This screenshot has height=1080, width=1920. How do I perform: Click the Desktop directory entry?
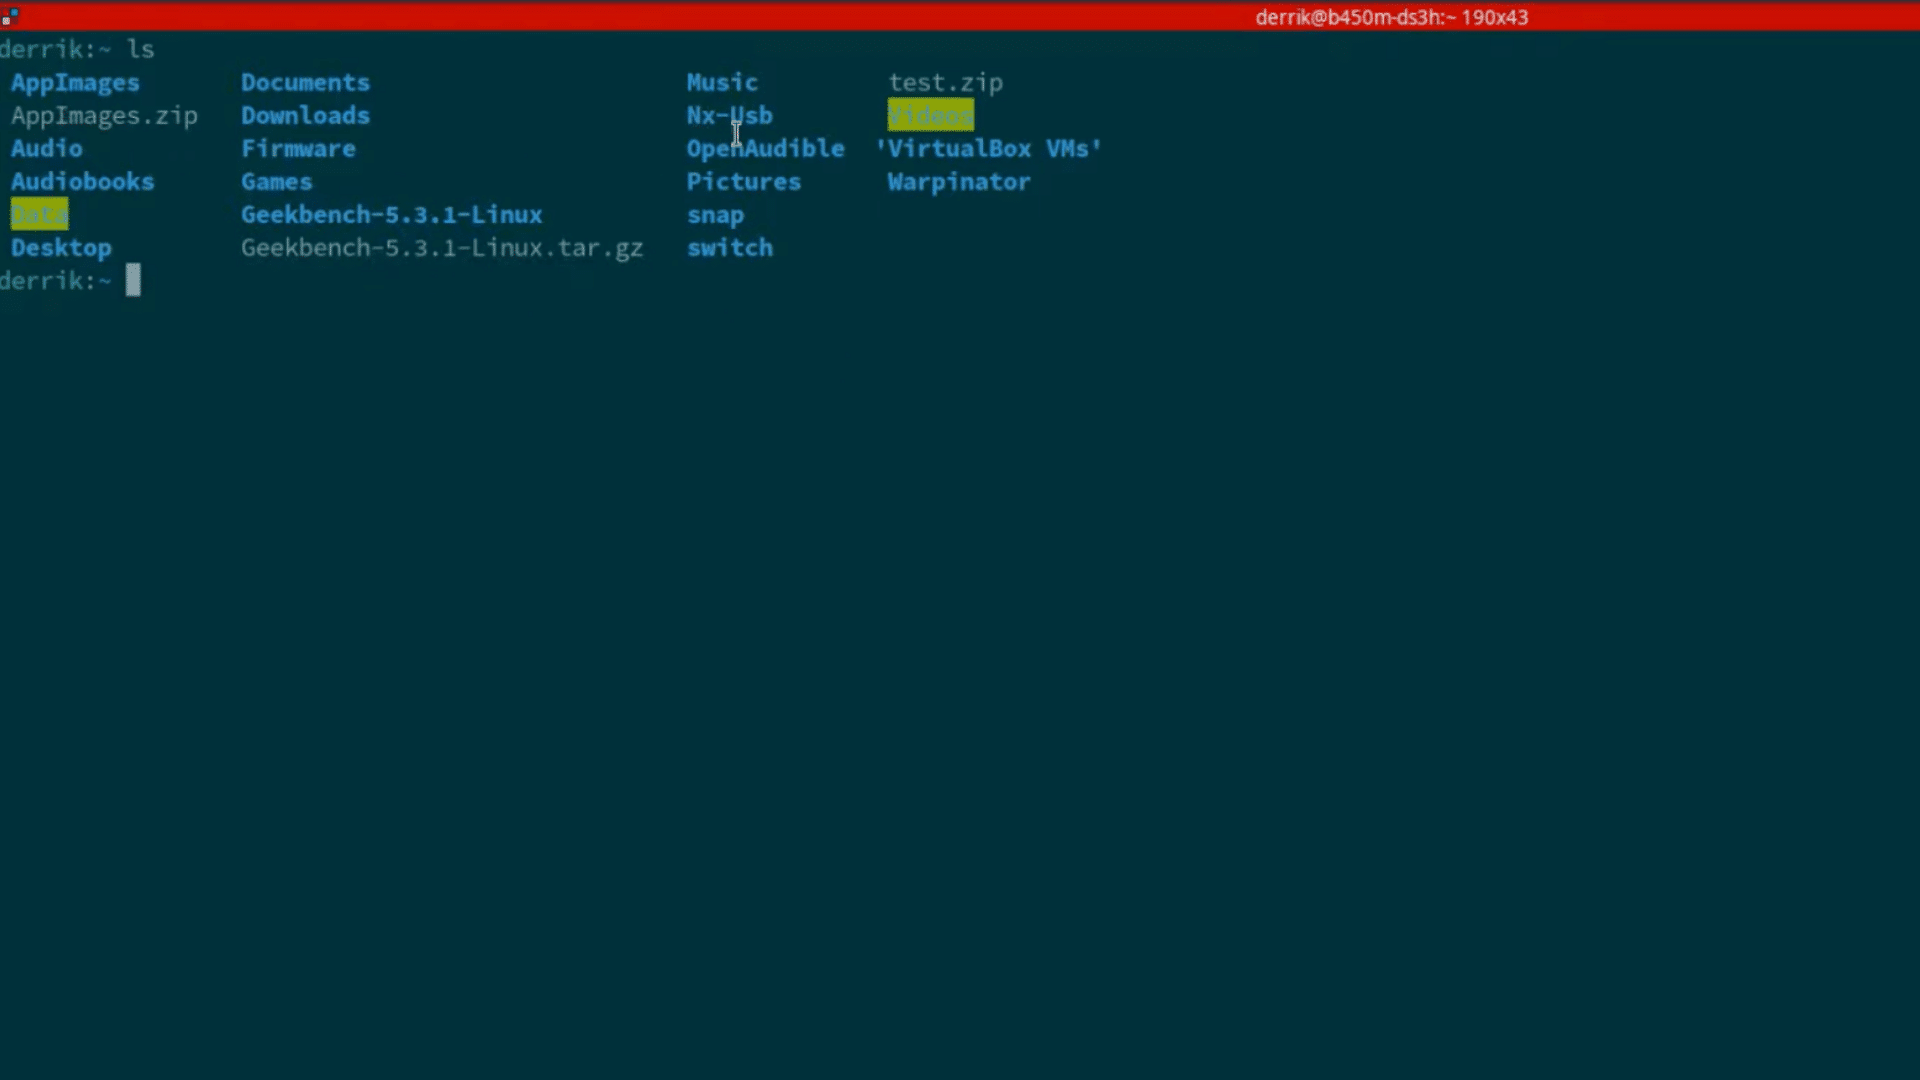pyautogui.click(x=61, y=248)
